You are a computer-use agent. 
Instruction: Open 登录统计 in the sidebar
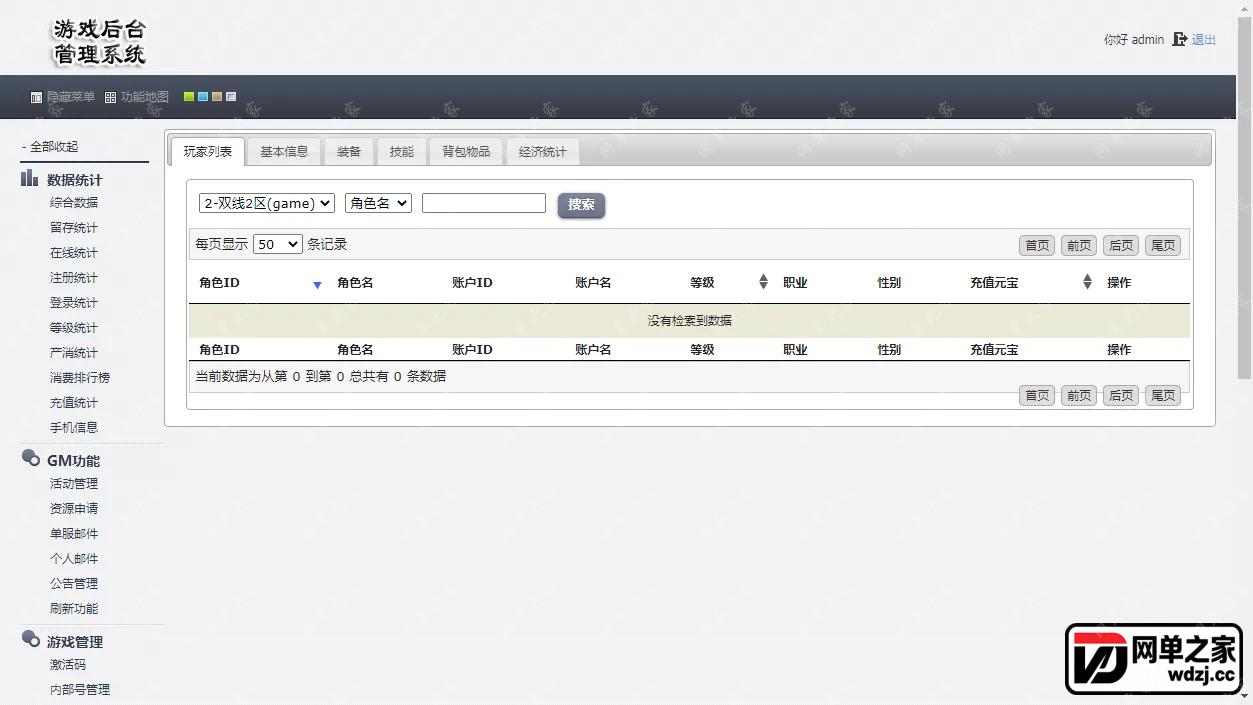click(x=74, y=302)
